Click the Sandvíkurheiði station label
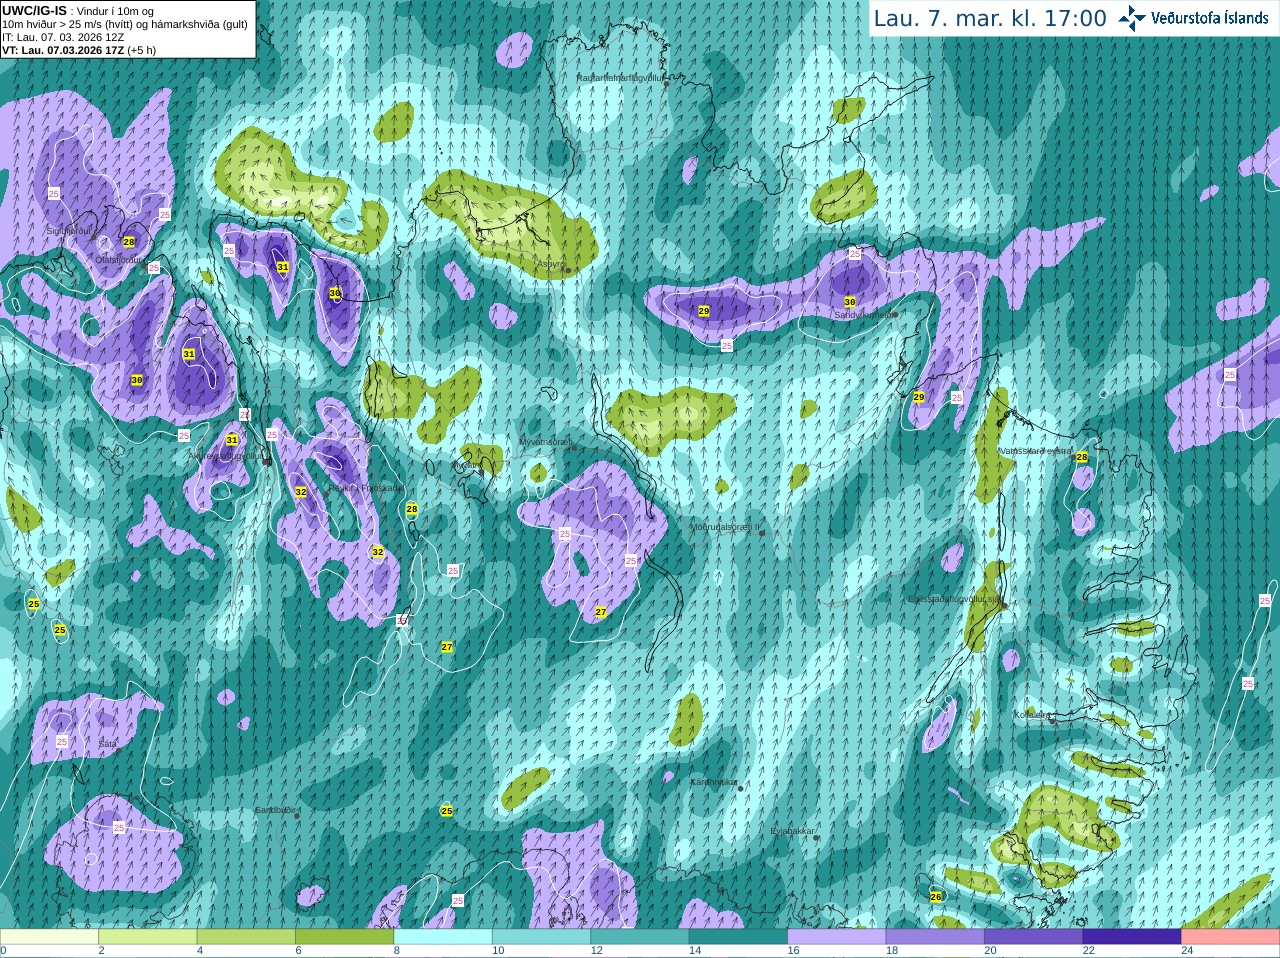This screenshot has width=1280, height=958. point(865,314)
